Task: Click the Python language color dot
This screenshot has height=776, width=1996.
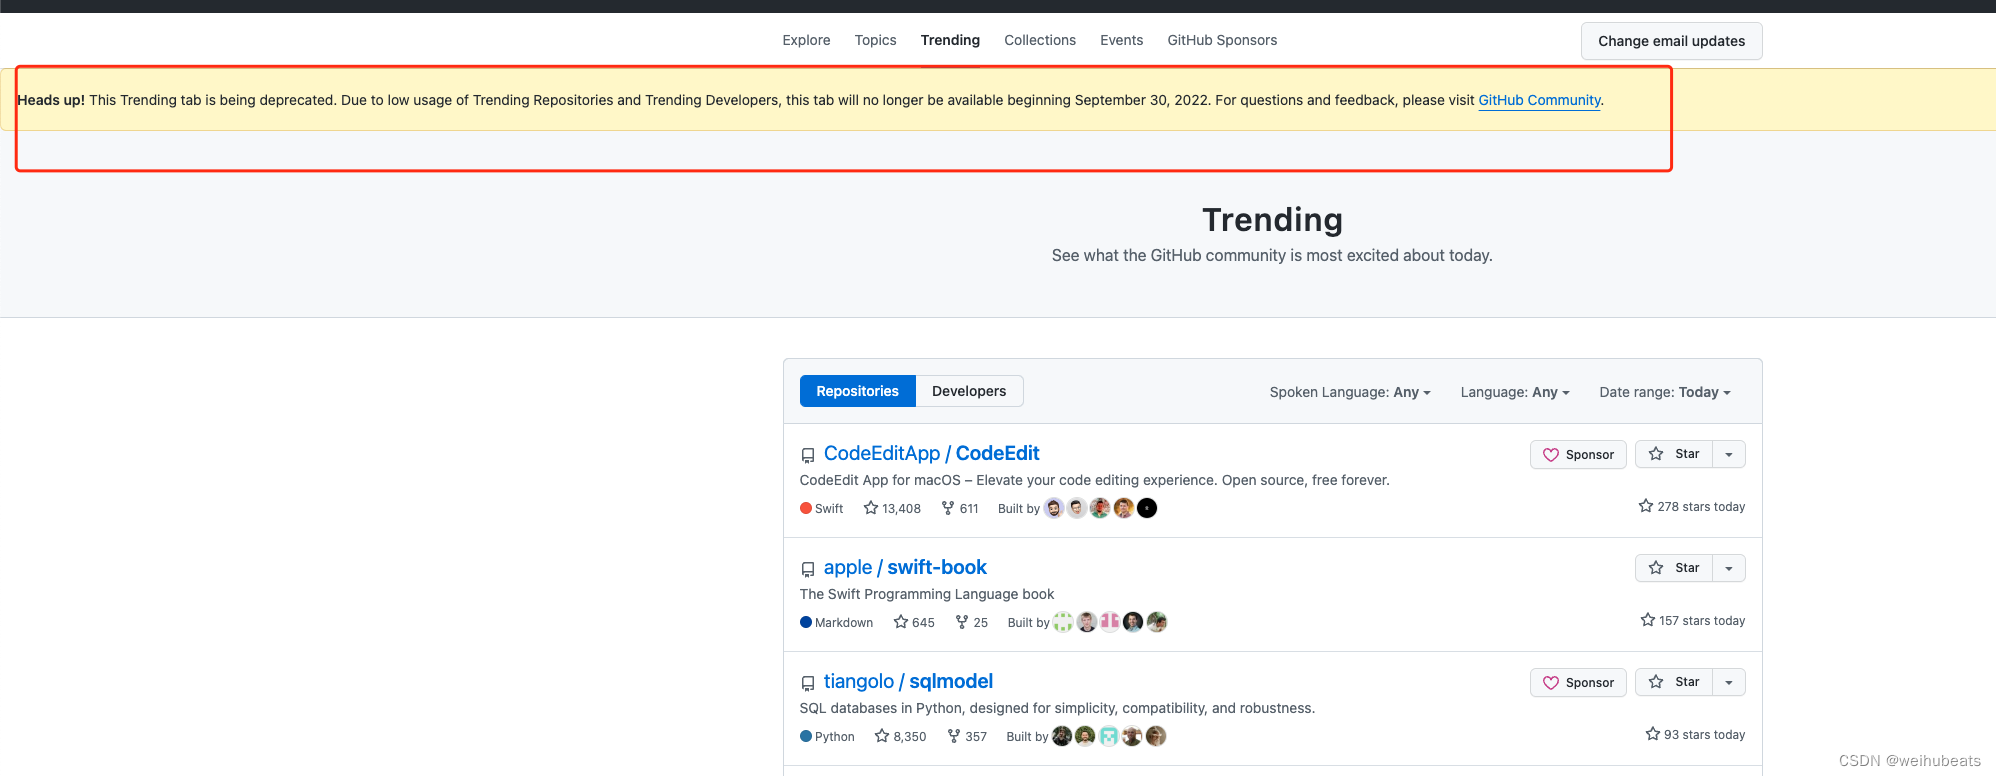Action: pos(806,736)
